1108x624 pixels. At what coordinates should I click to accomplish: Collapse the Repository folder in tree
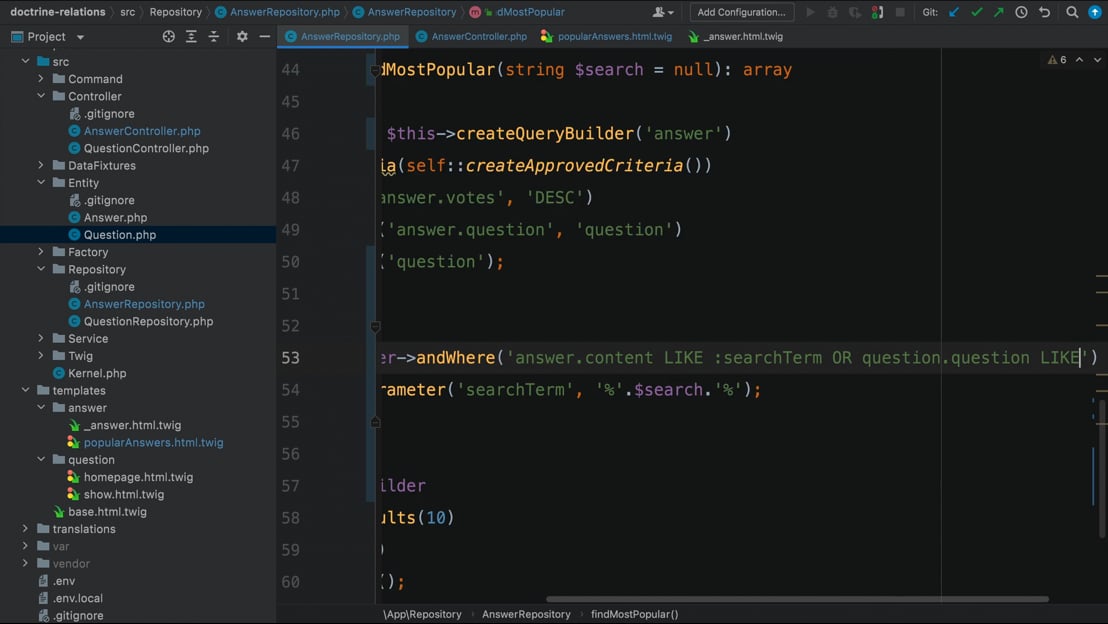coord(41,269)
